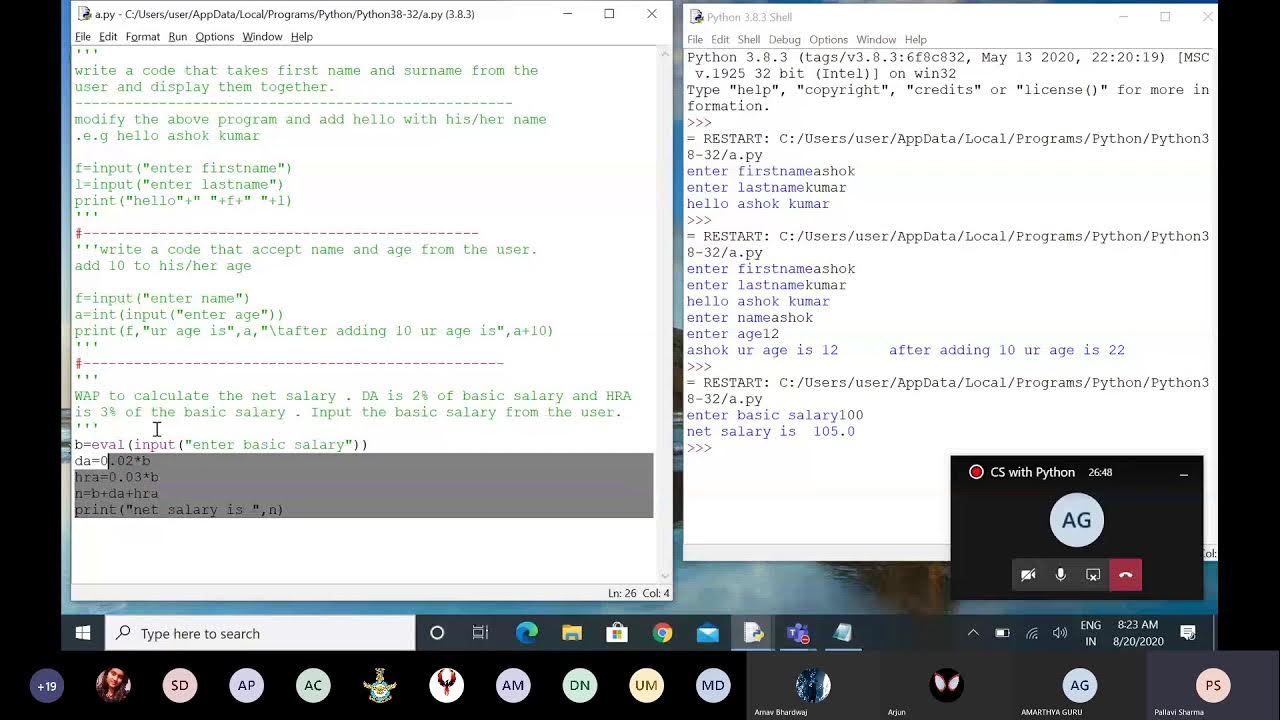Select the AP participant avatar
1280x720 pixels.
(246, 686)
